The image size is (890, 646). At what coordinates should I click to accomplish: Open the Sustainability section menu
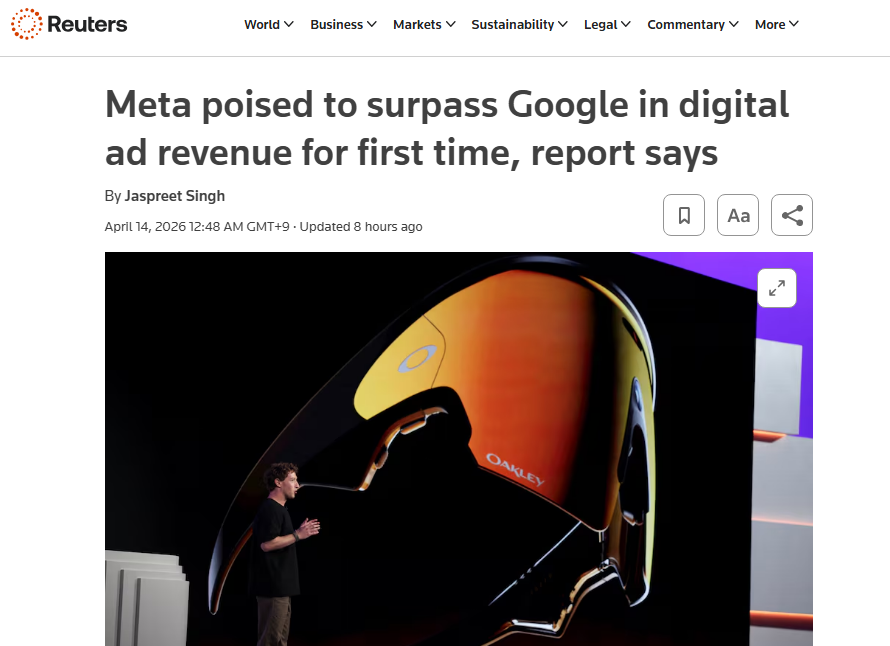coord(514,24)
